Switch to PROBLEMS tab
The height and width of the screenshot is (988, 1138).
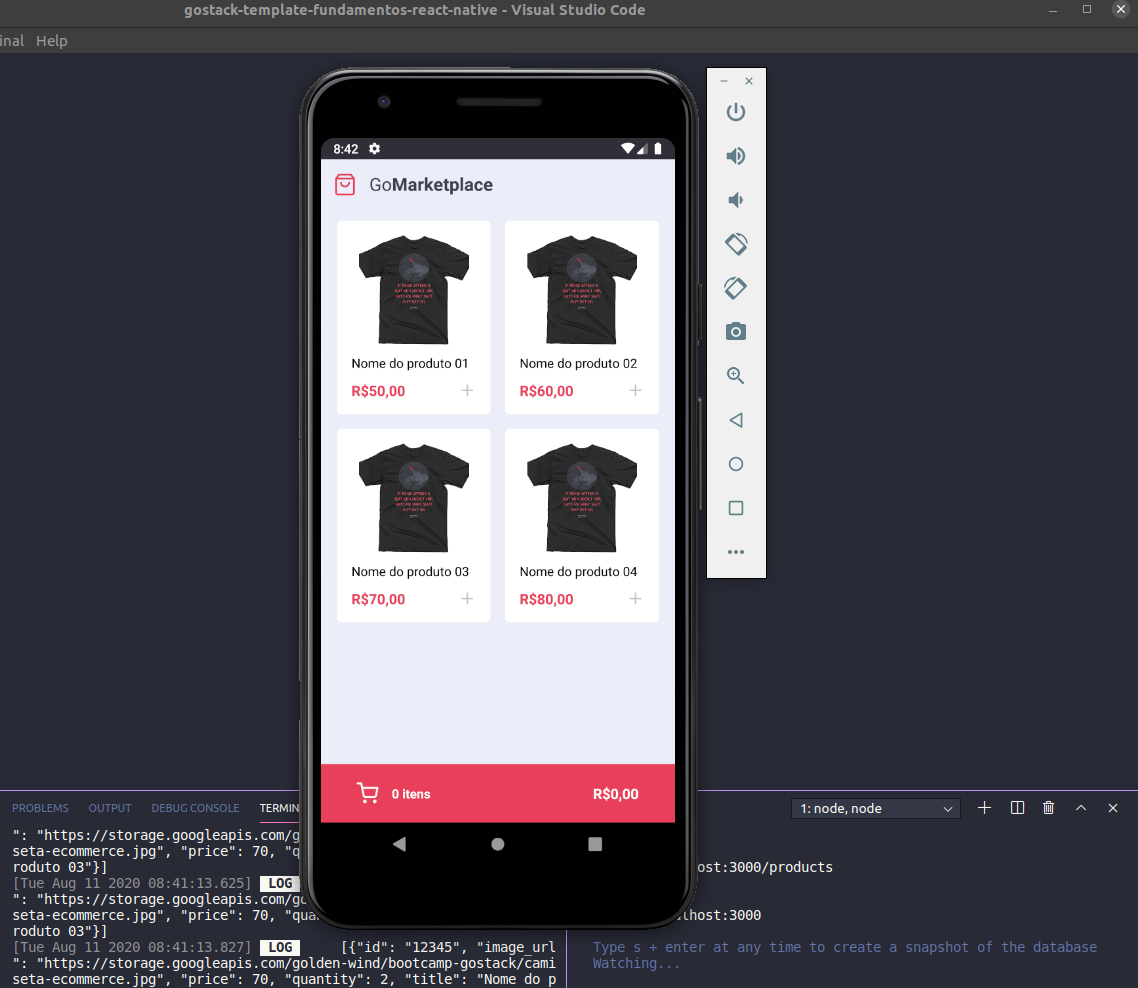click(40, 808)
